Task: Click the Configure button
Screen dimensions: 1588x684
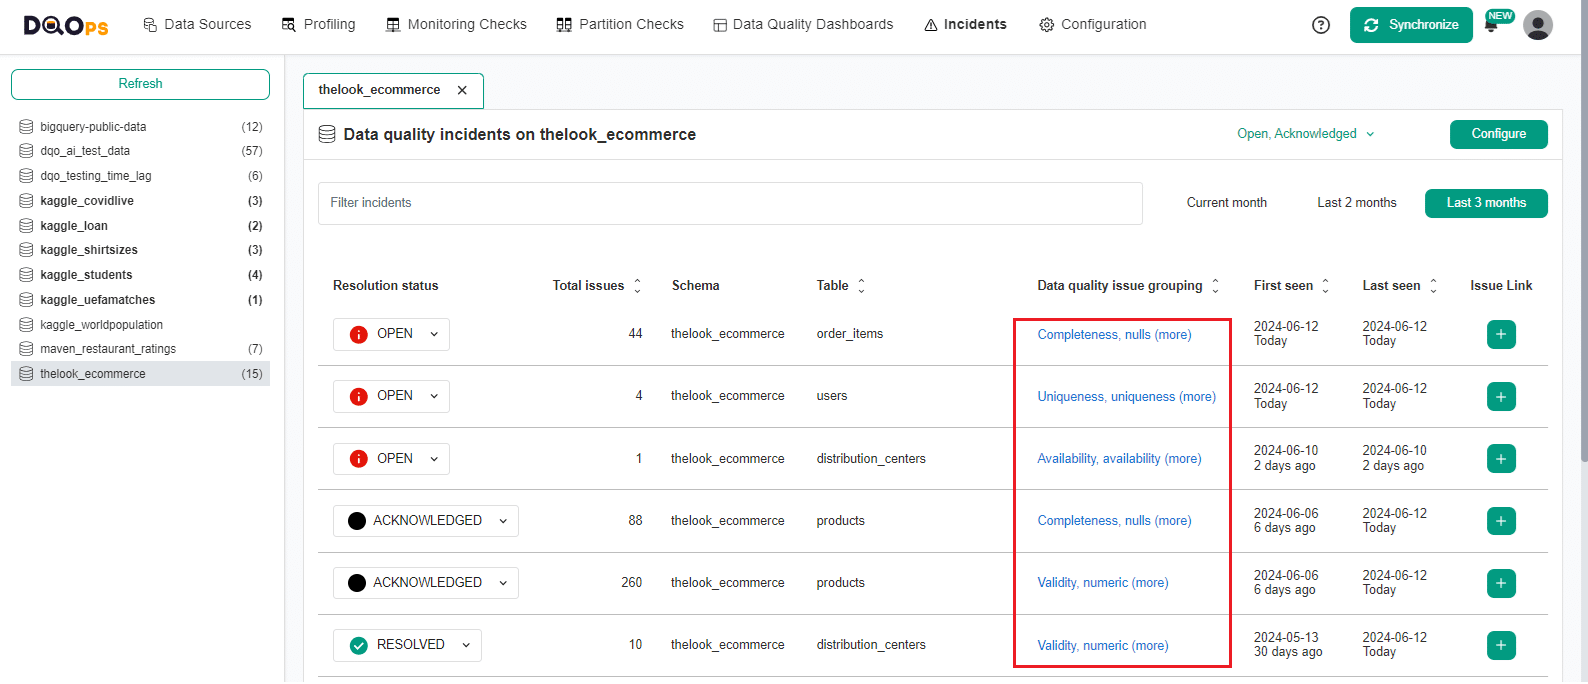Action: click(x=1499, y=134)
